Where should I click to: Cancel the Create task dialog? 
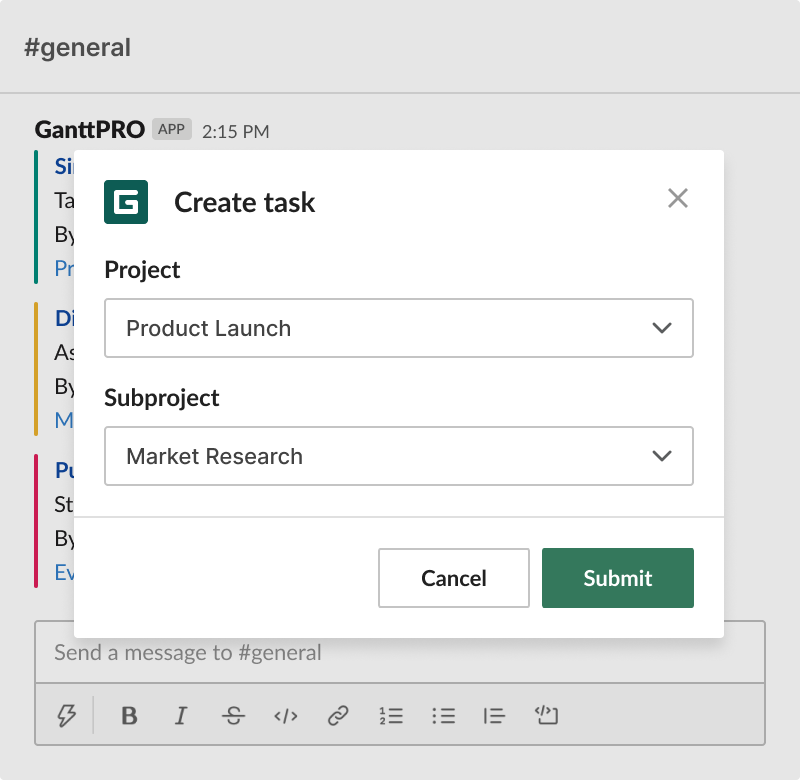coord(453,578)
